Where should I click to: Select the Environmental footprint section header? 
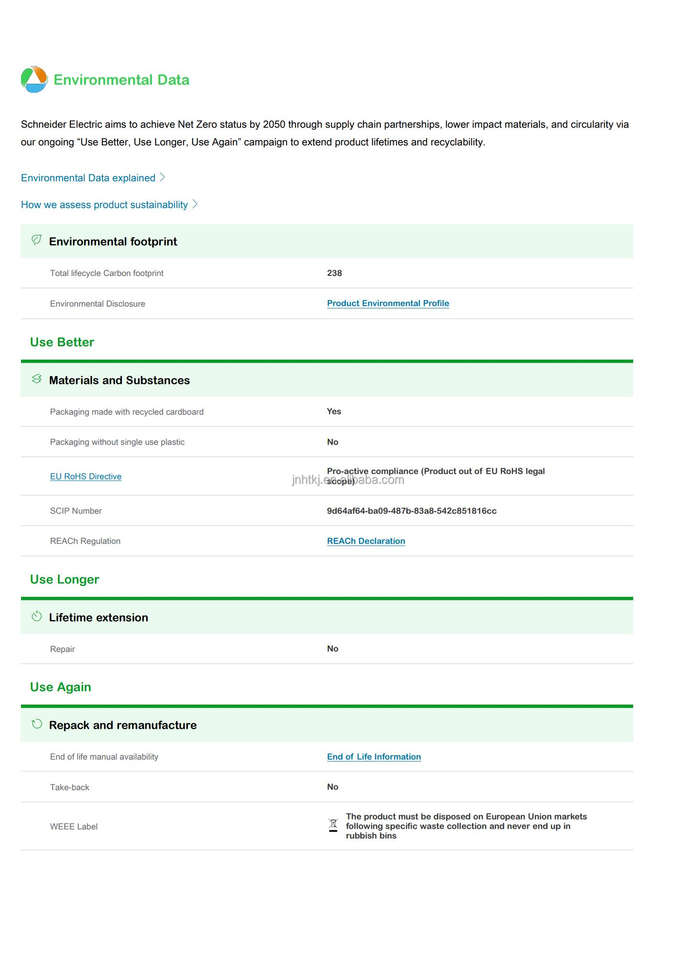113,241
